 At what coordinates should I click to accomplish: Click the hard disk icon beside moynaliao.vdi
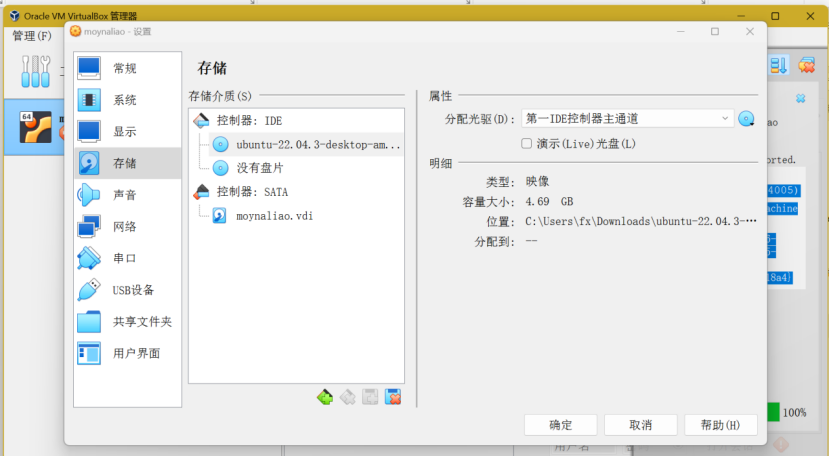point(220,216)
